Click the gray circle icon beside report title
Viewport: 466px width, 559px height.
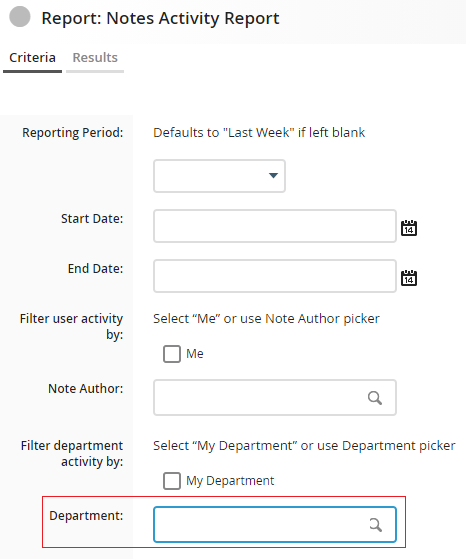pyautogui.click(x=20, y=16)
